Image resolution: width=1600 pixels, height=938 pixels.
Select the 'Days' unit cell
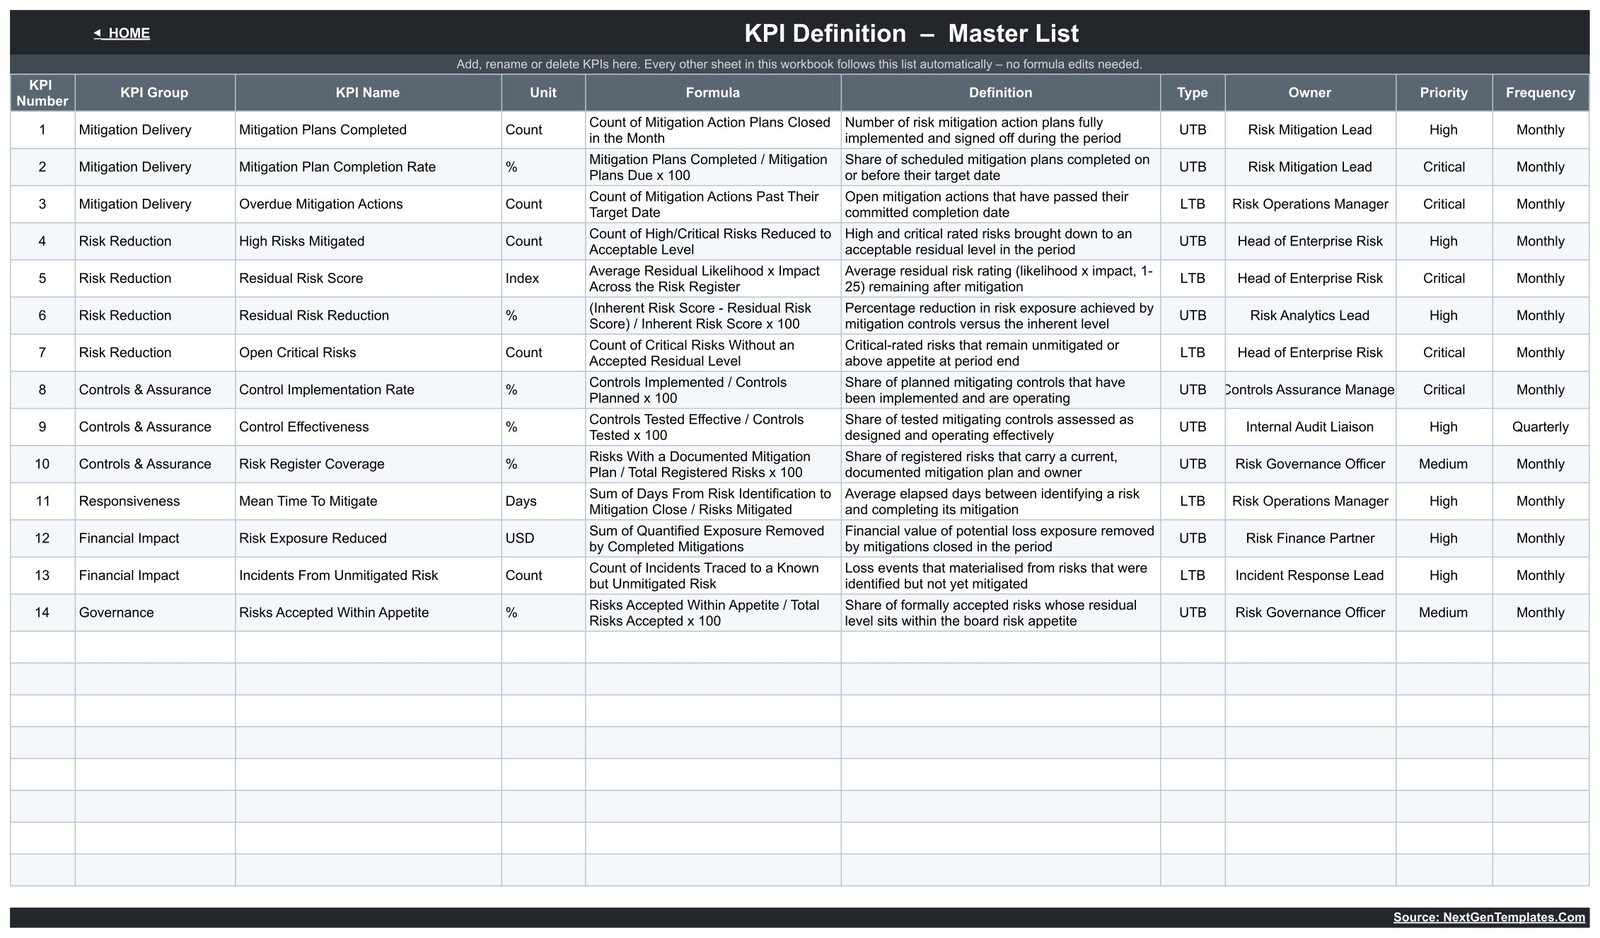(x=543, y=501)
